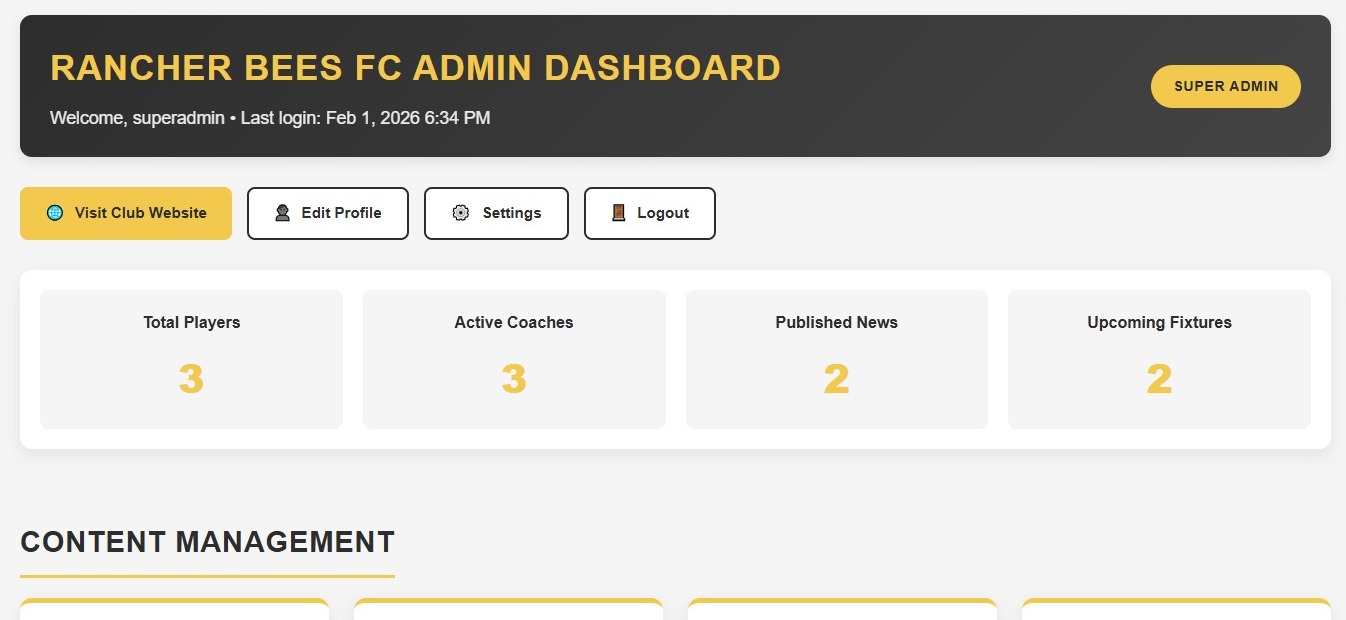Open the Edit Profile page
This screenshot has width=1346, height=620.
pyautogui.click(x=328, y=213)
